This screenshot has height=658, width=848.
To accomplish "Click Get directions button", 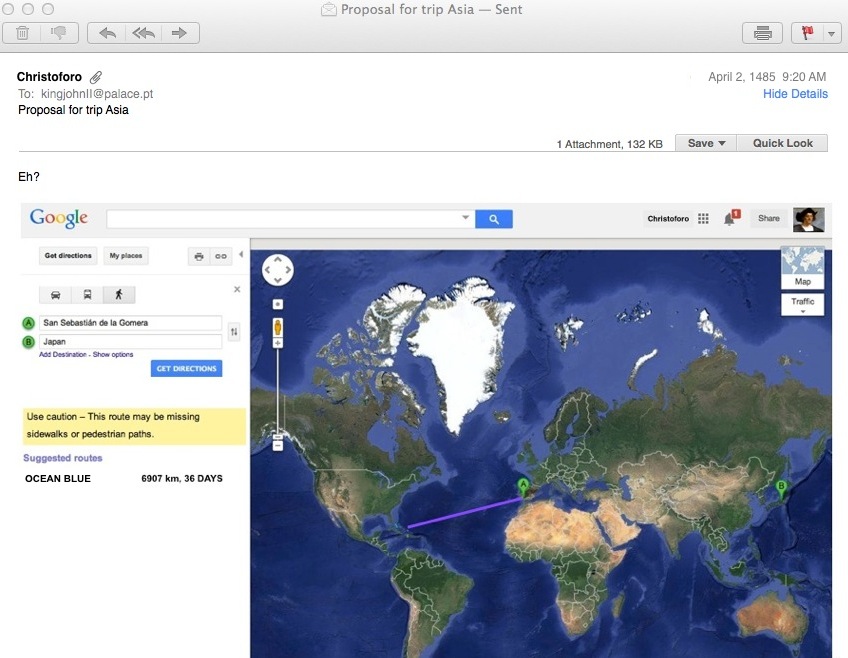I will [x=68, y=256].
